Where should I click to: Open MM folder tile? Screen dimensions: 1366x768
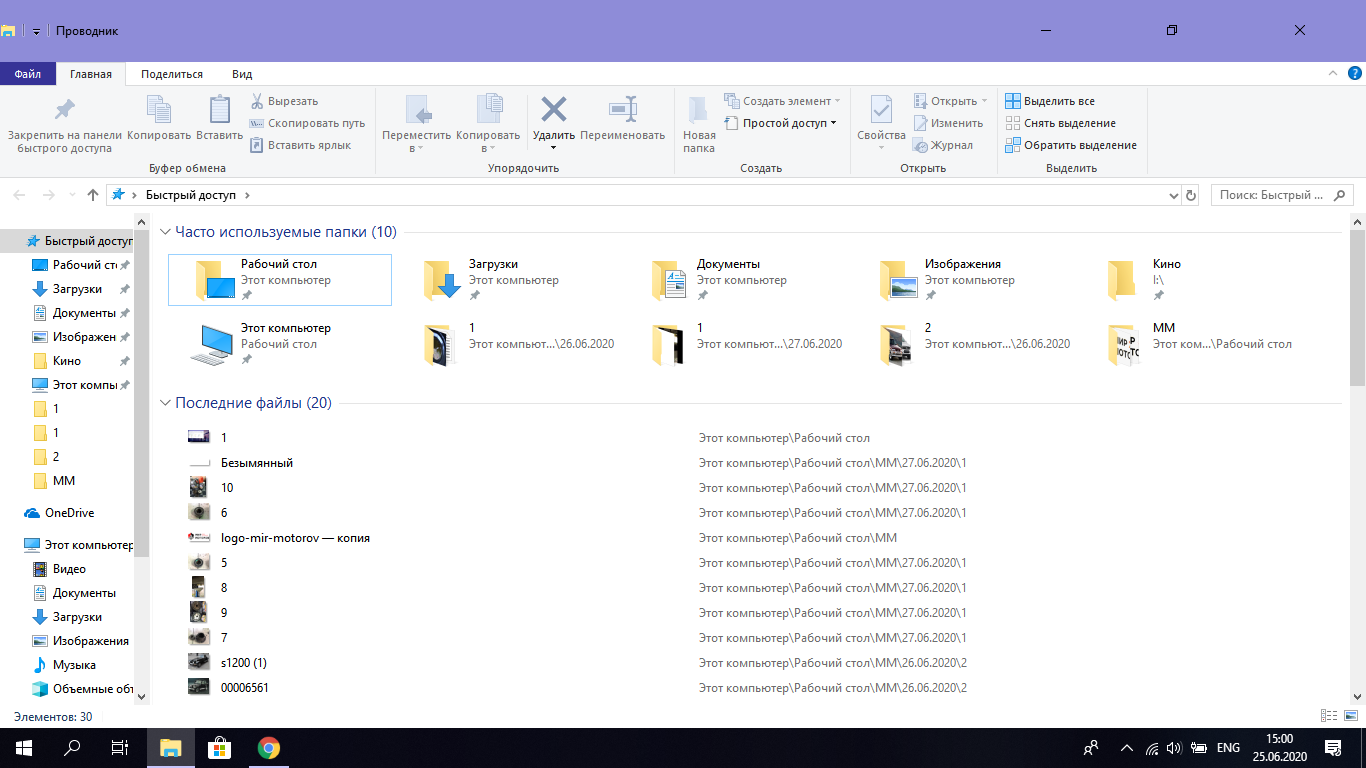tap(1192, 343)
